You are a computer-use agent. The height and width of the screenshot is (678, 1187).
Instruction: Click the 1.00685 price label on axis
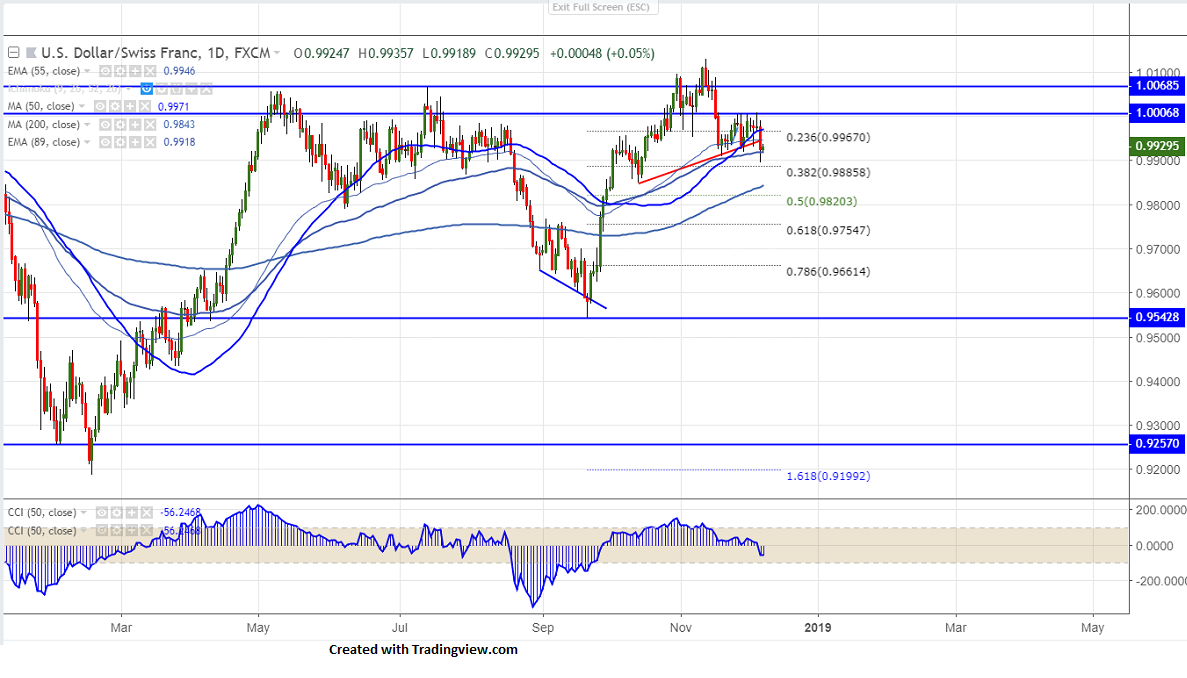[1158, 87]
